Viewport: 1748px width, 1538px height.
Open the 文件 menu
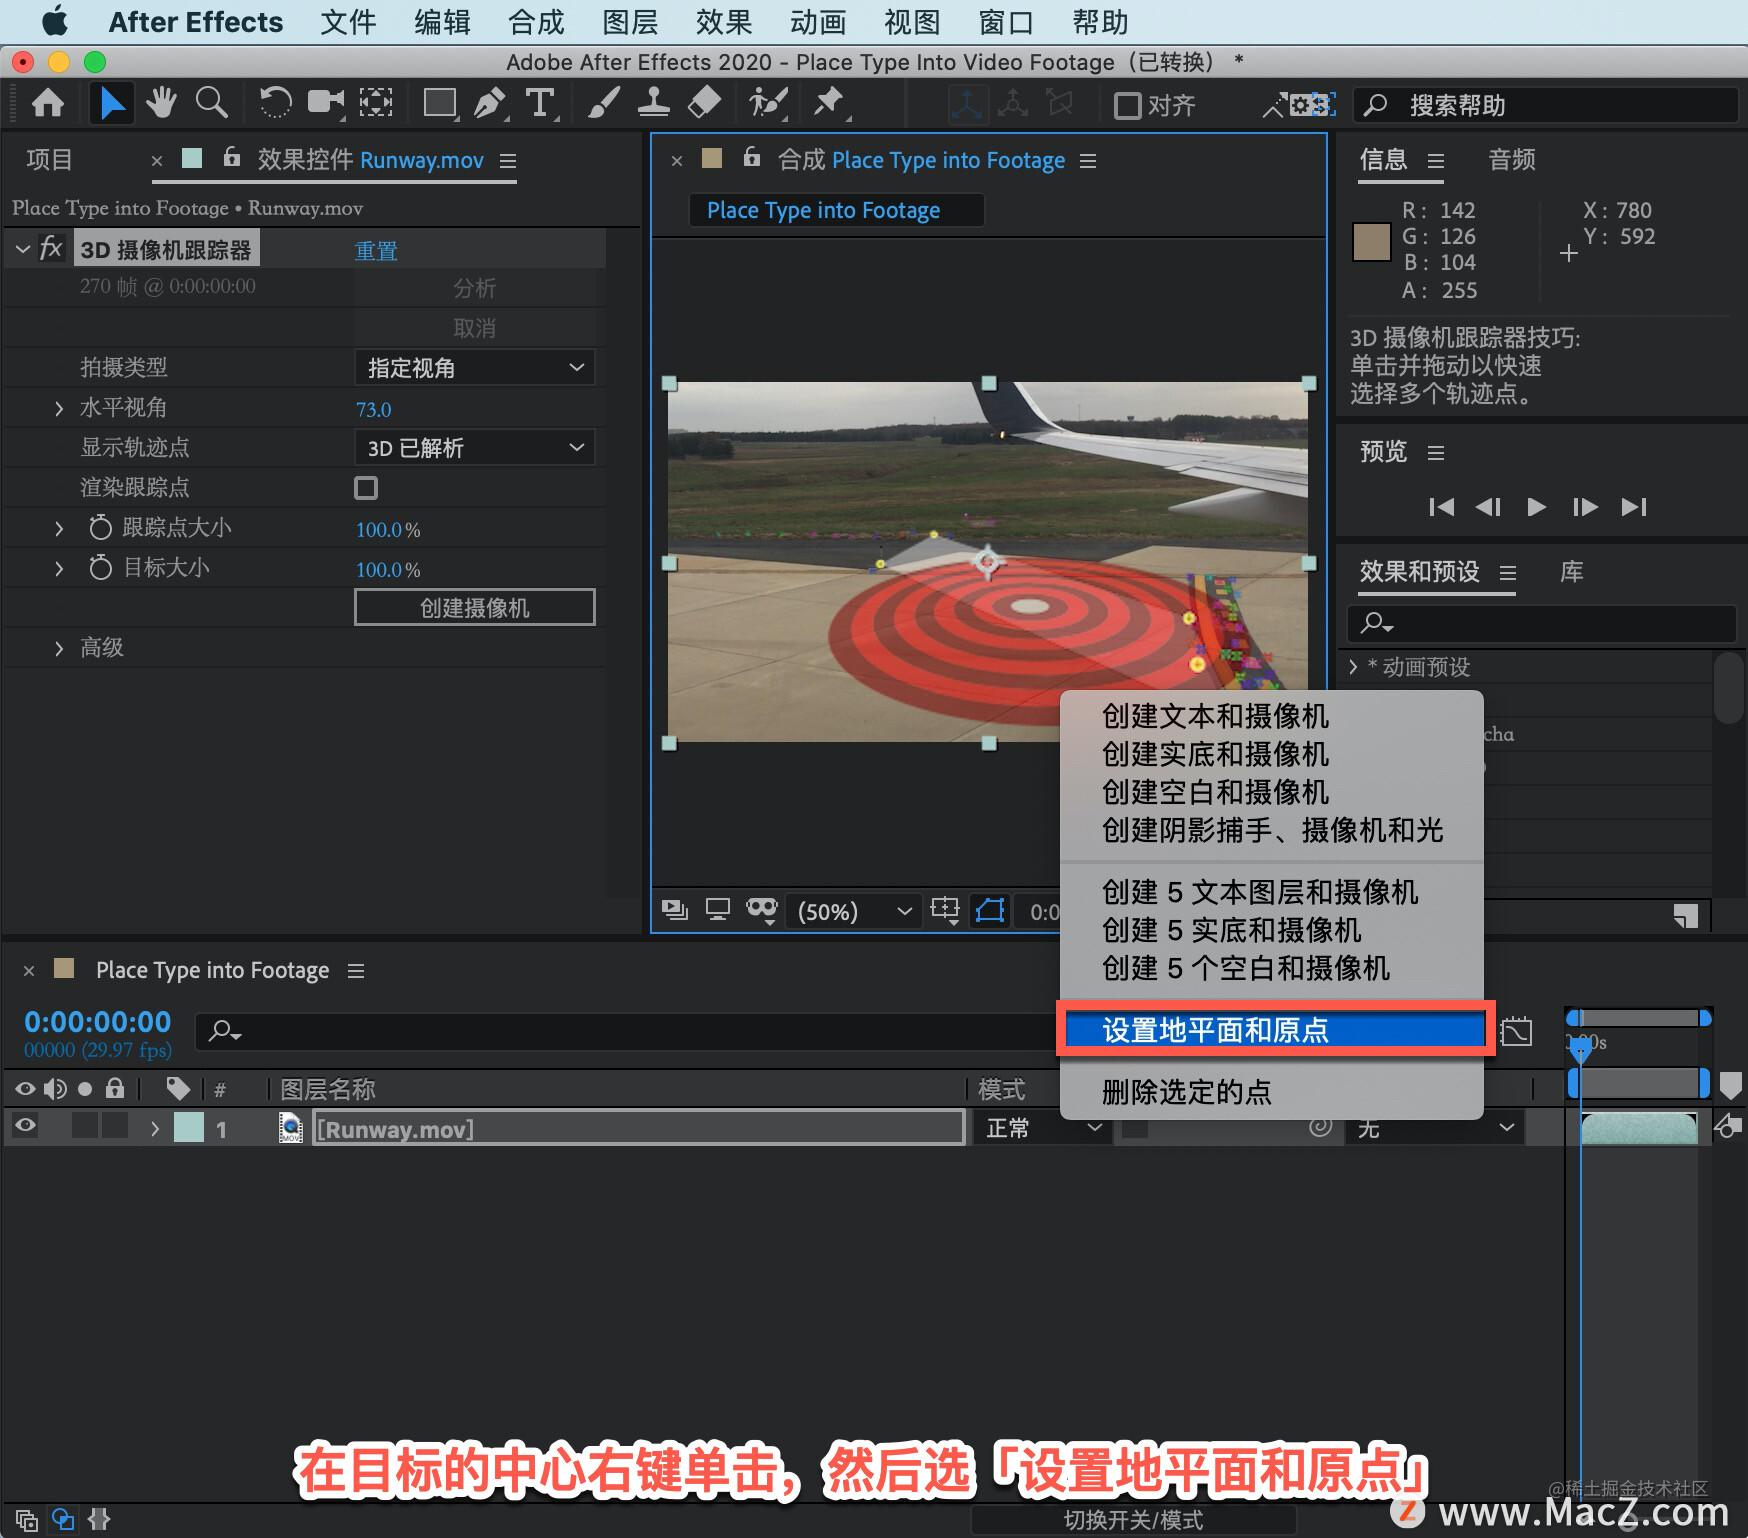pyautogui.click(x=348, y=22)
